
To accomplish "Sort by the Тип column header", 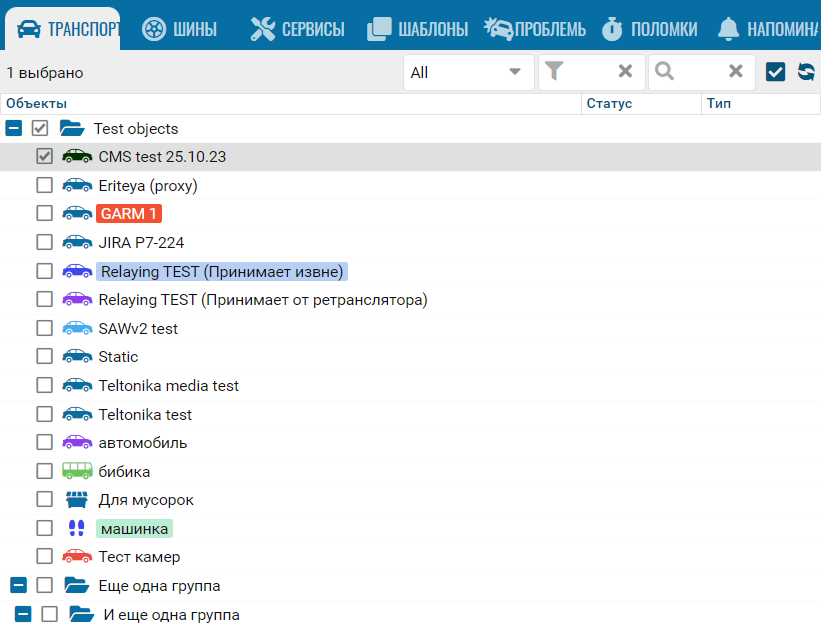I will (x=761, y=104).
